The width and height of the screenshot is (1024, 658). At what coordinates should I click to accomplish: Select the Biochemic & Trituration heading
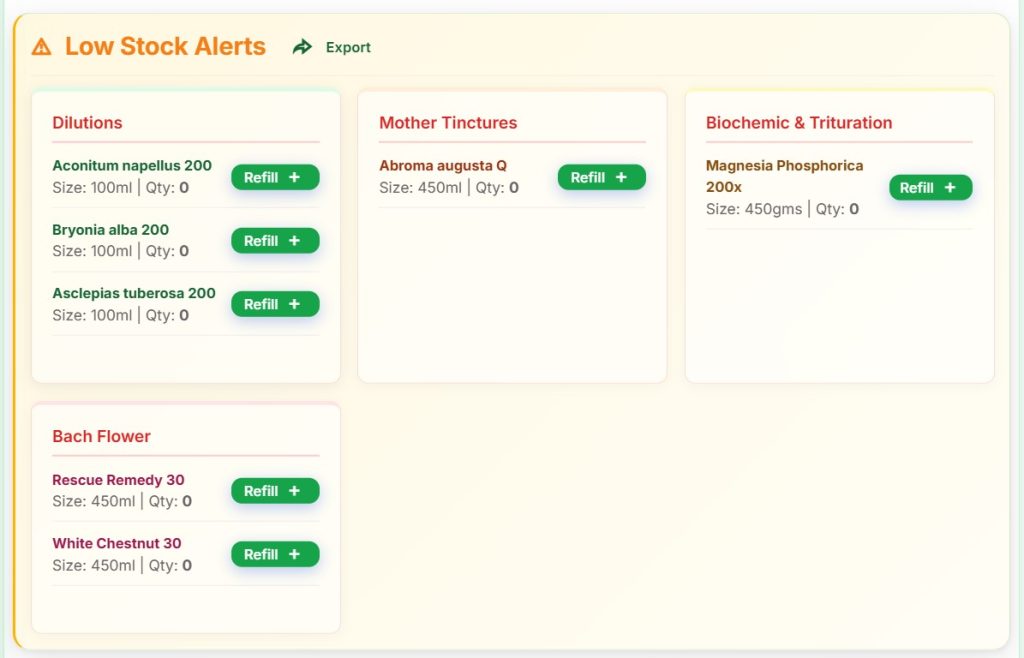(799, 123)
